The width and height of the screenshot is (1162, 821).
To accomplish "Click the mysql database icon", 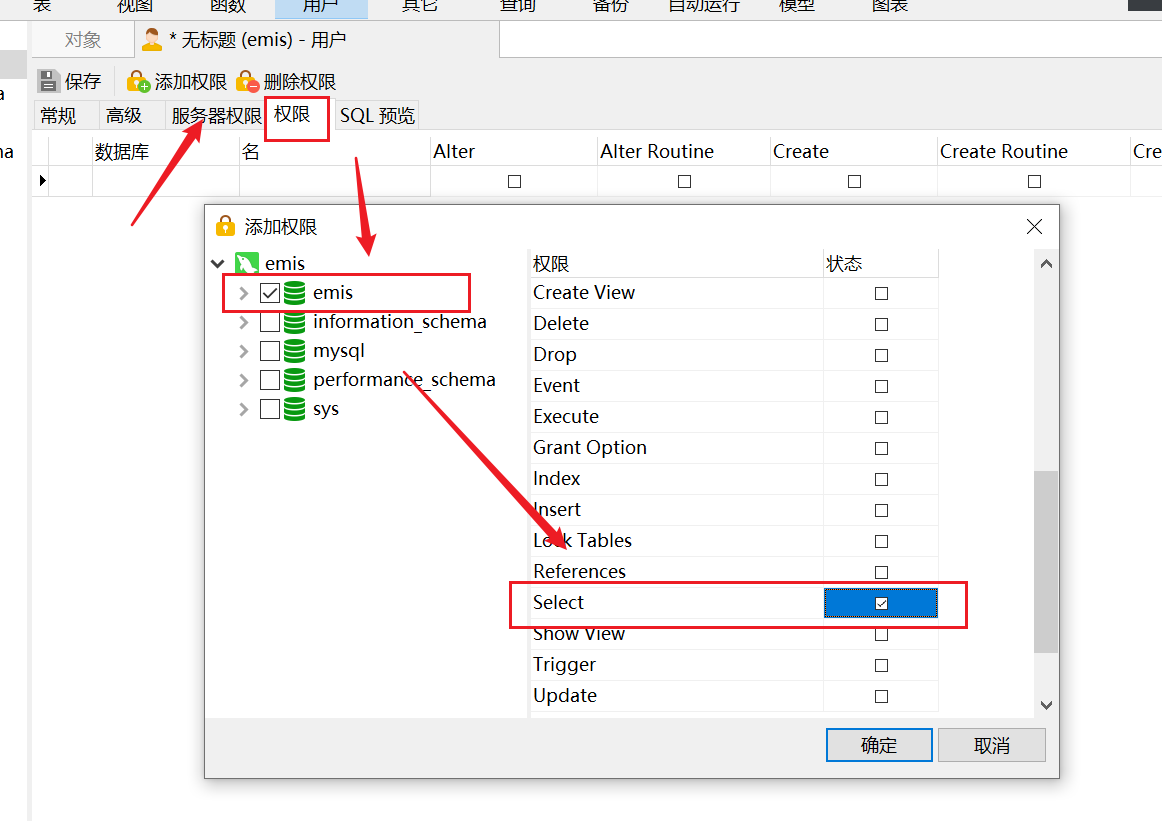I will point(294,350).
